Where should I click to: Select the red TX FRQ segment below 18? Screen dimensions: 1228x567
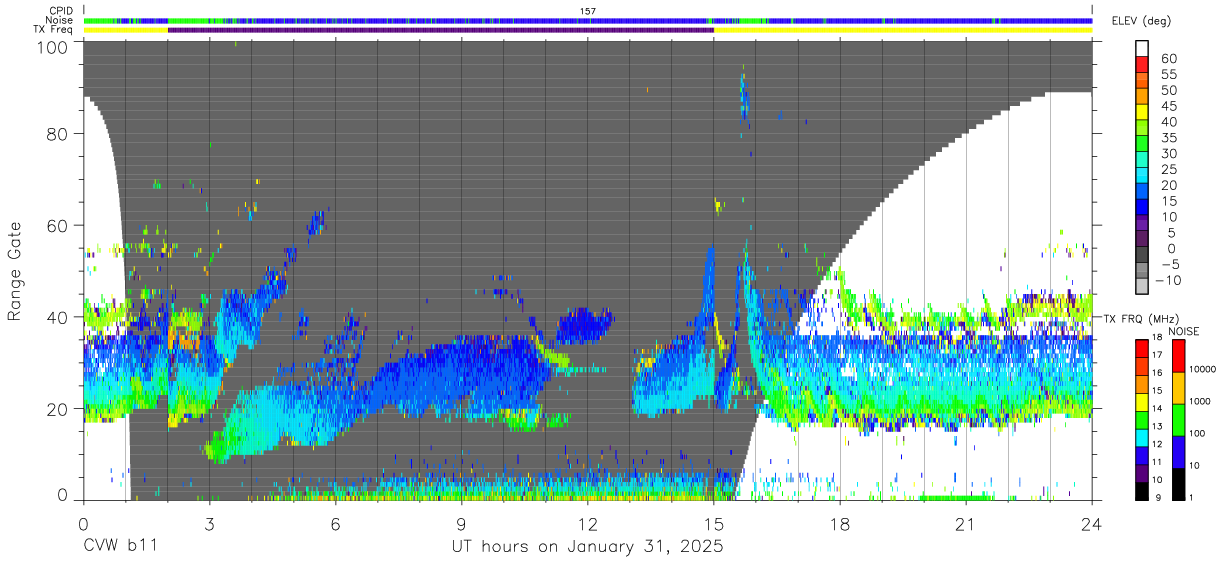[1142, 349]
